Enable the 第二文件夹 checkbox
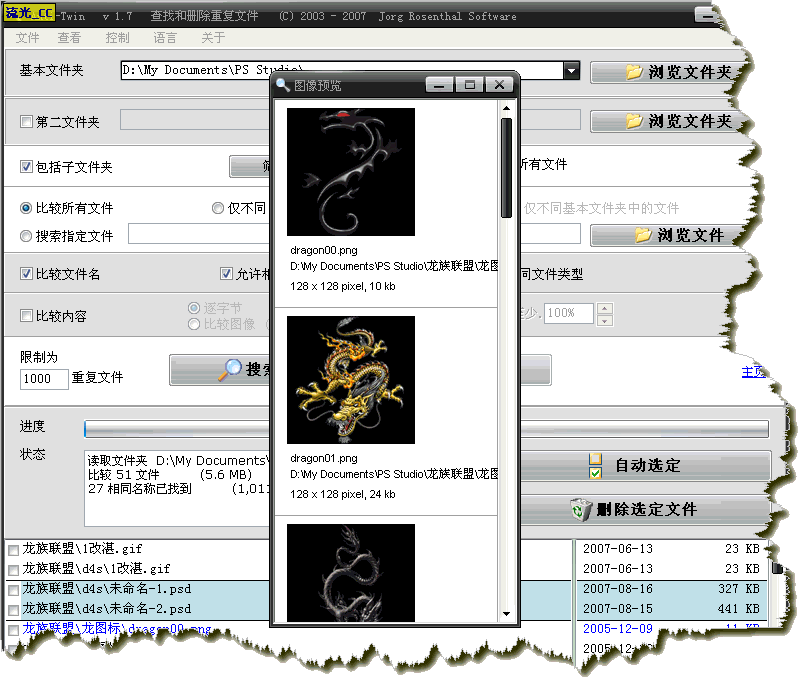 27,122
